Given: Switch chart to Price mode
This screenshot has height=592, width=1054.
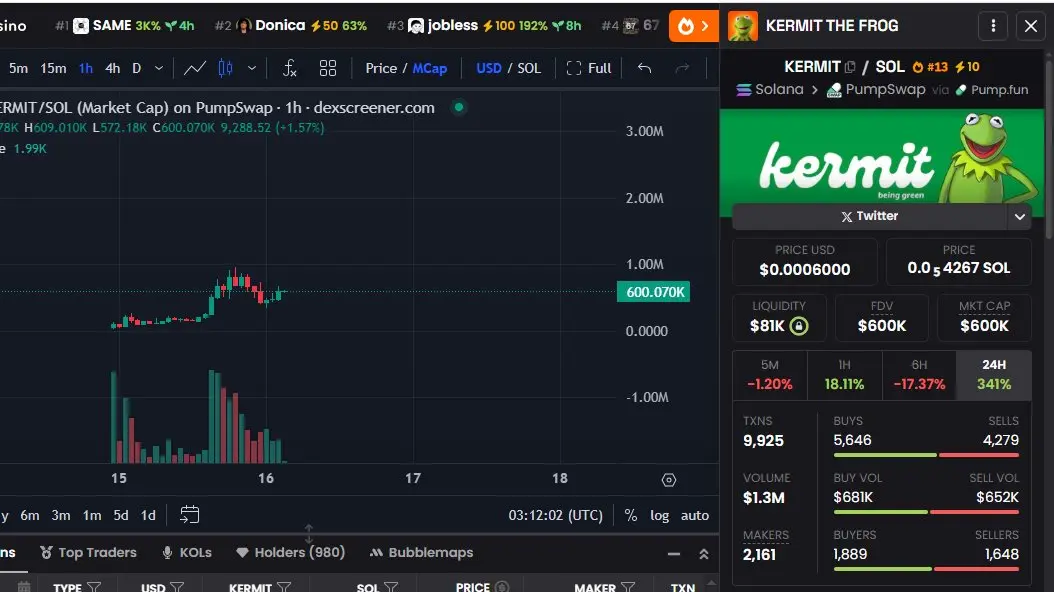Looking at the screenshot, I should tap(380, 68).
